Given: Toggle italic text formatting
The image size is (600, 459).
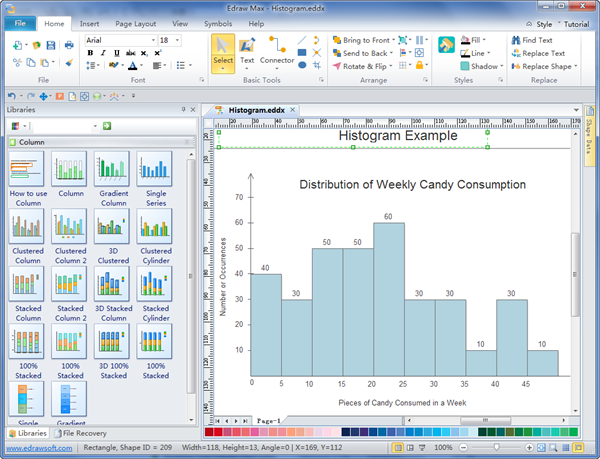Looking at the screenshot, I should [103, 53].
